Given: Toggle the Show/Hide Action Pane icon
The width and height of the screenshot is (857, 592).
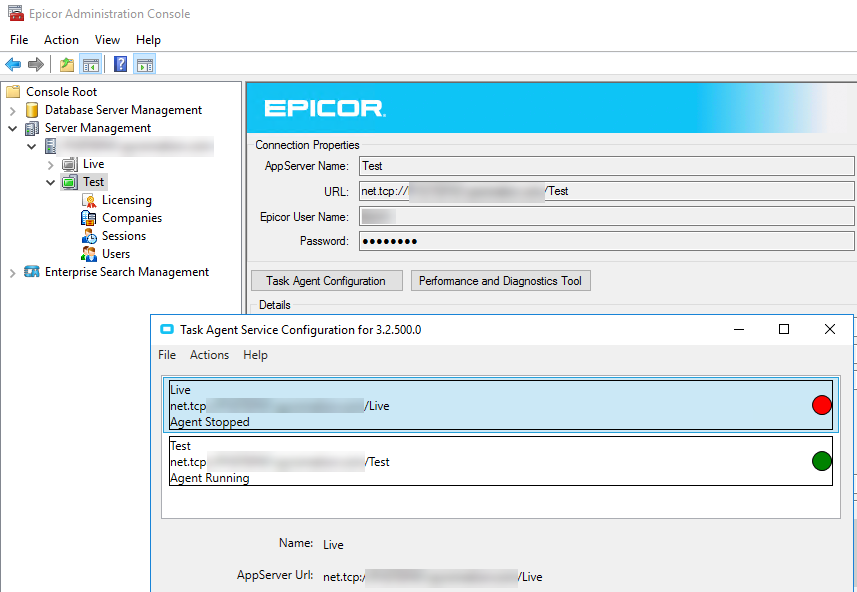Looking at the screenshot, I should click(x=144, y=65).
